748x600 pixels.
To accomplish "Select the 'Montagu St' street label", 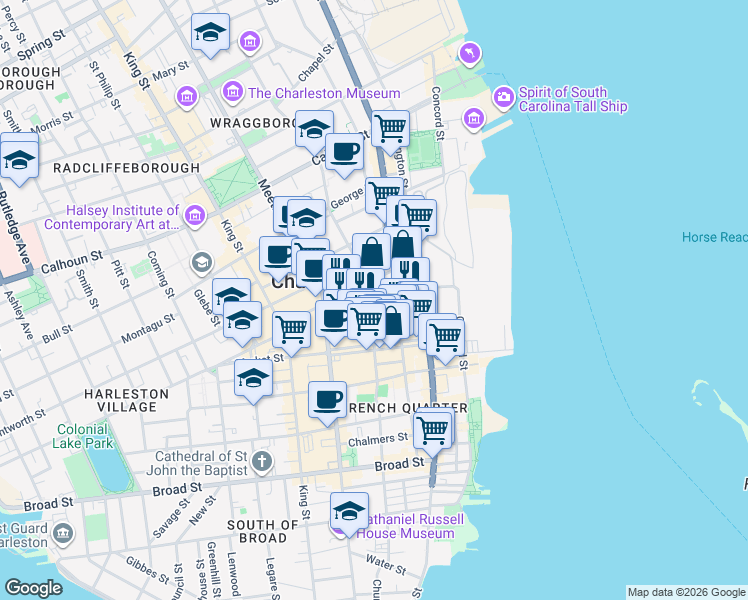I will 148,329.
